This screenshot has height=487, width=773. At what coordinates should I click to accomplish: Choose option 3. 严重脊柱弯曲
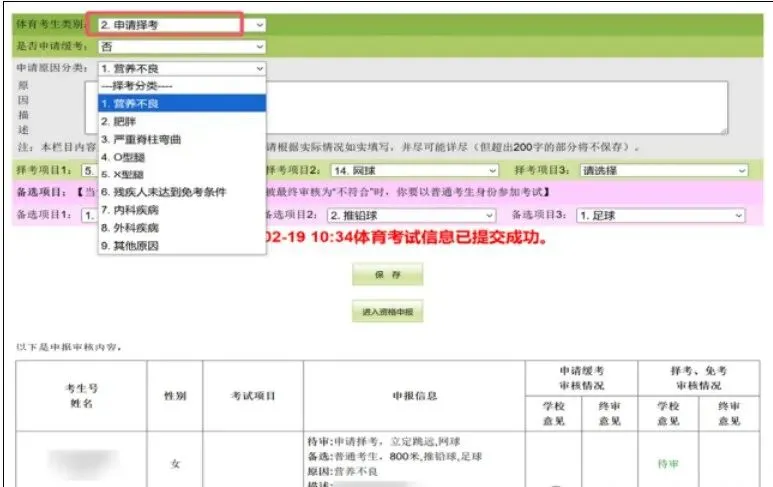[x=182, y=139]
